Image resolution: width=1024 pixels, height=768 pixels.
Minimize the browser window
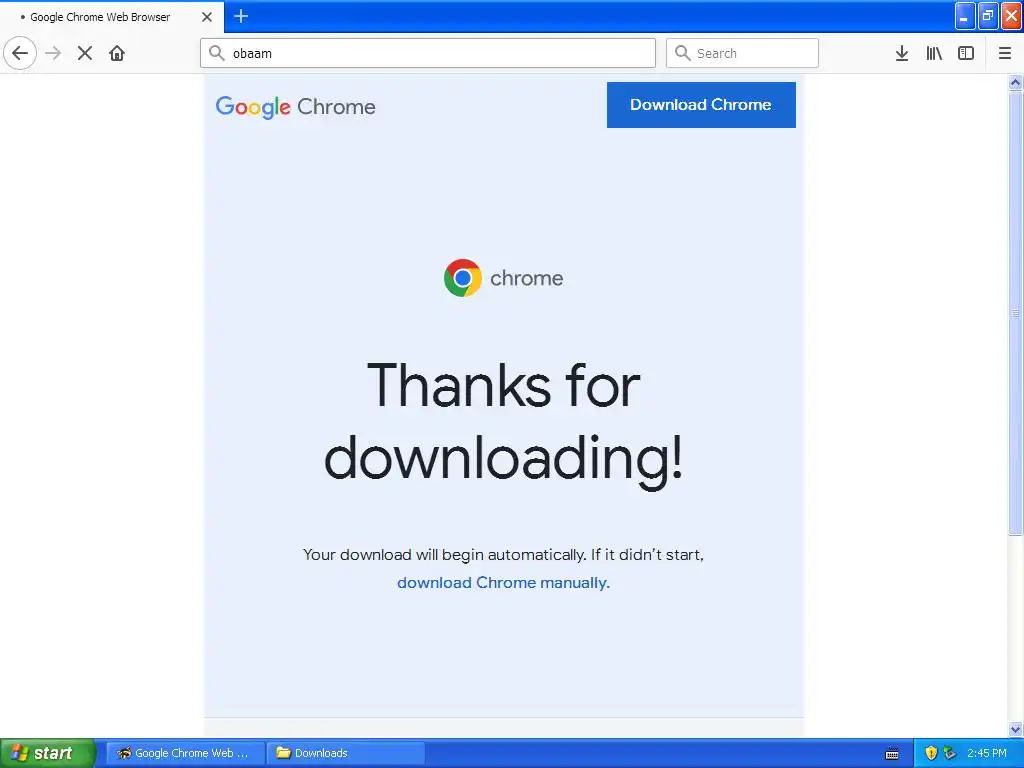point(965,16)
